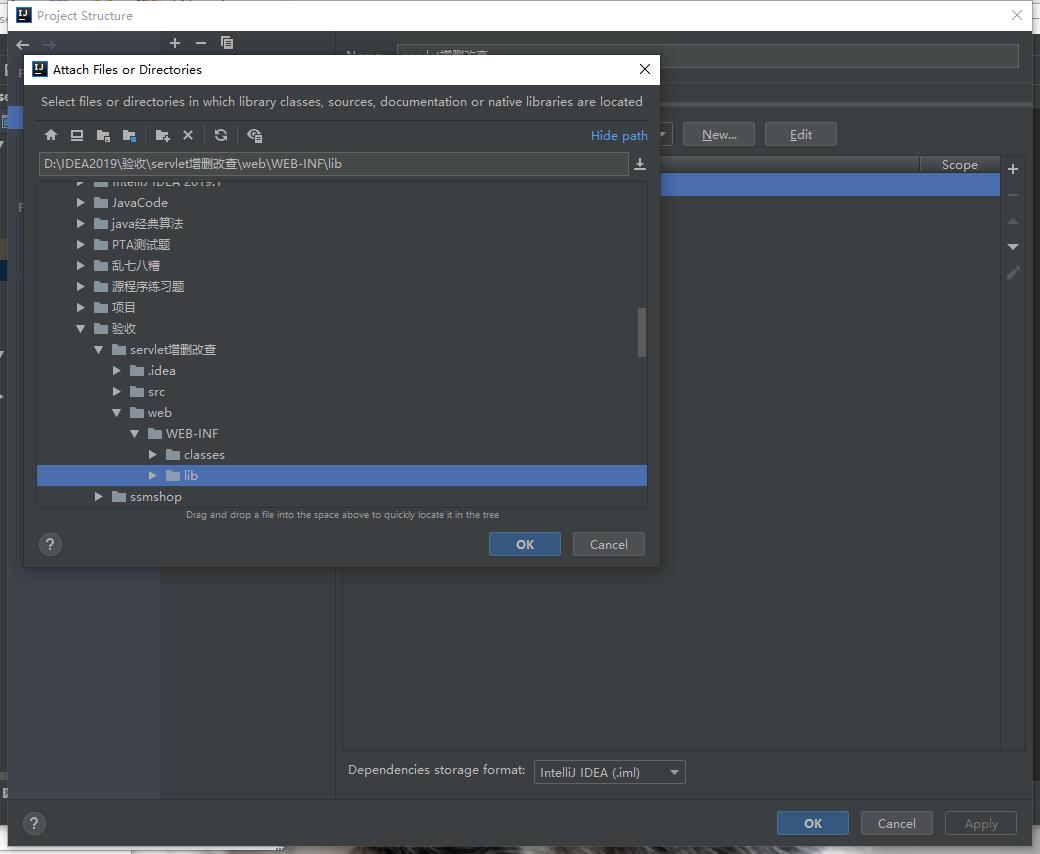
Task: Click the help question mark in Attach dialog
Action: point(50,544)
